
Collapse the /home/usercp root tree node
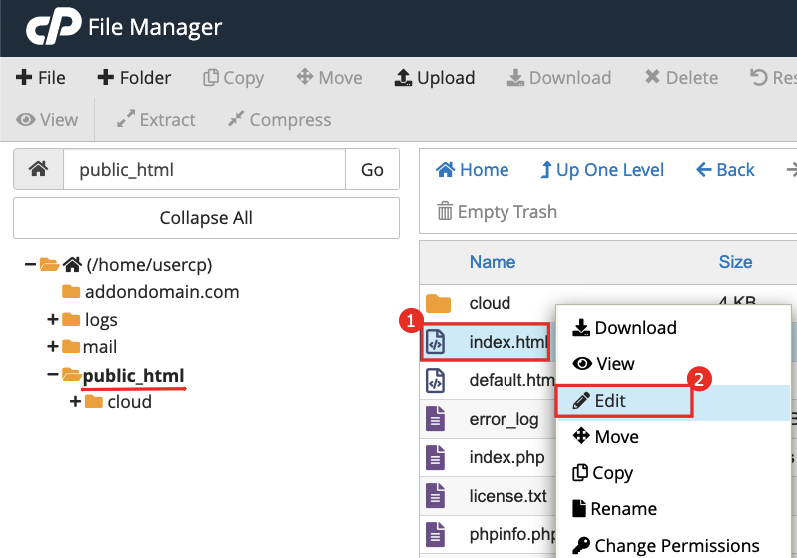(30, 264)
